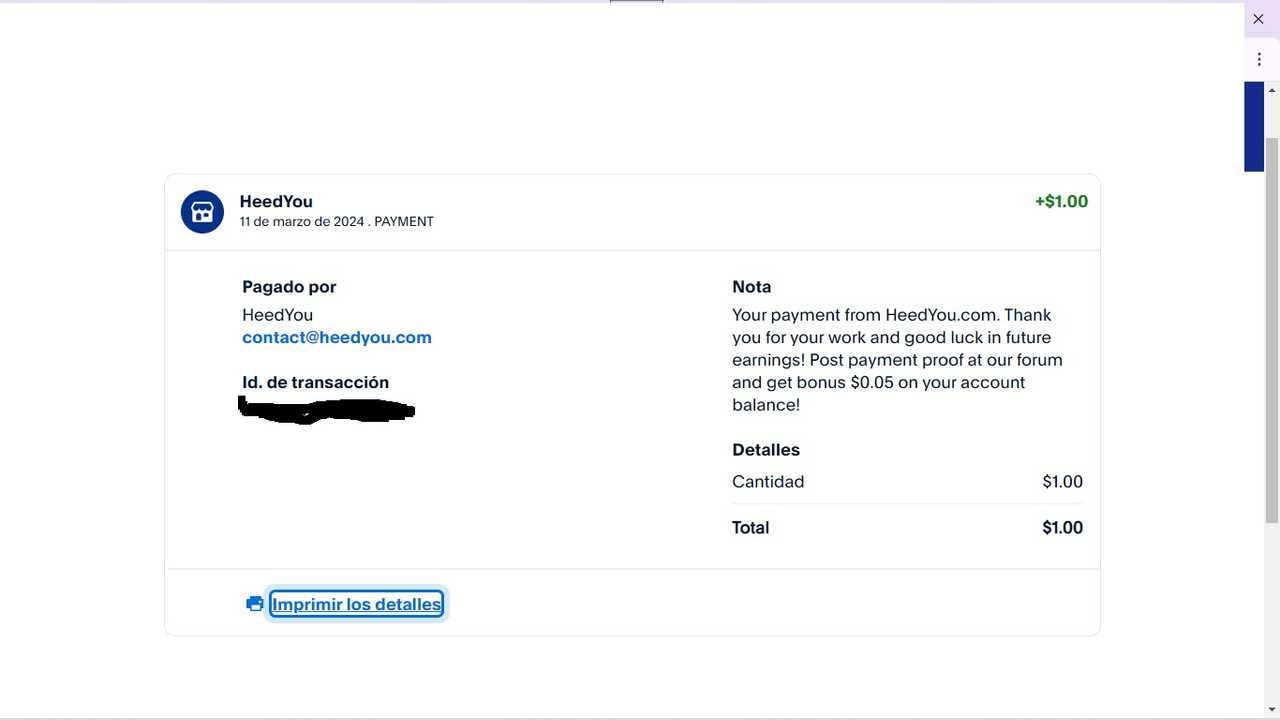Image resolution: width=1280 pixels, height=720 pixels.
Task: Click the Cantidad $1.00 value
Action: (1062, 482)
